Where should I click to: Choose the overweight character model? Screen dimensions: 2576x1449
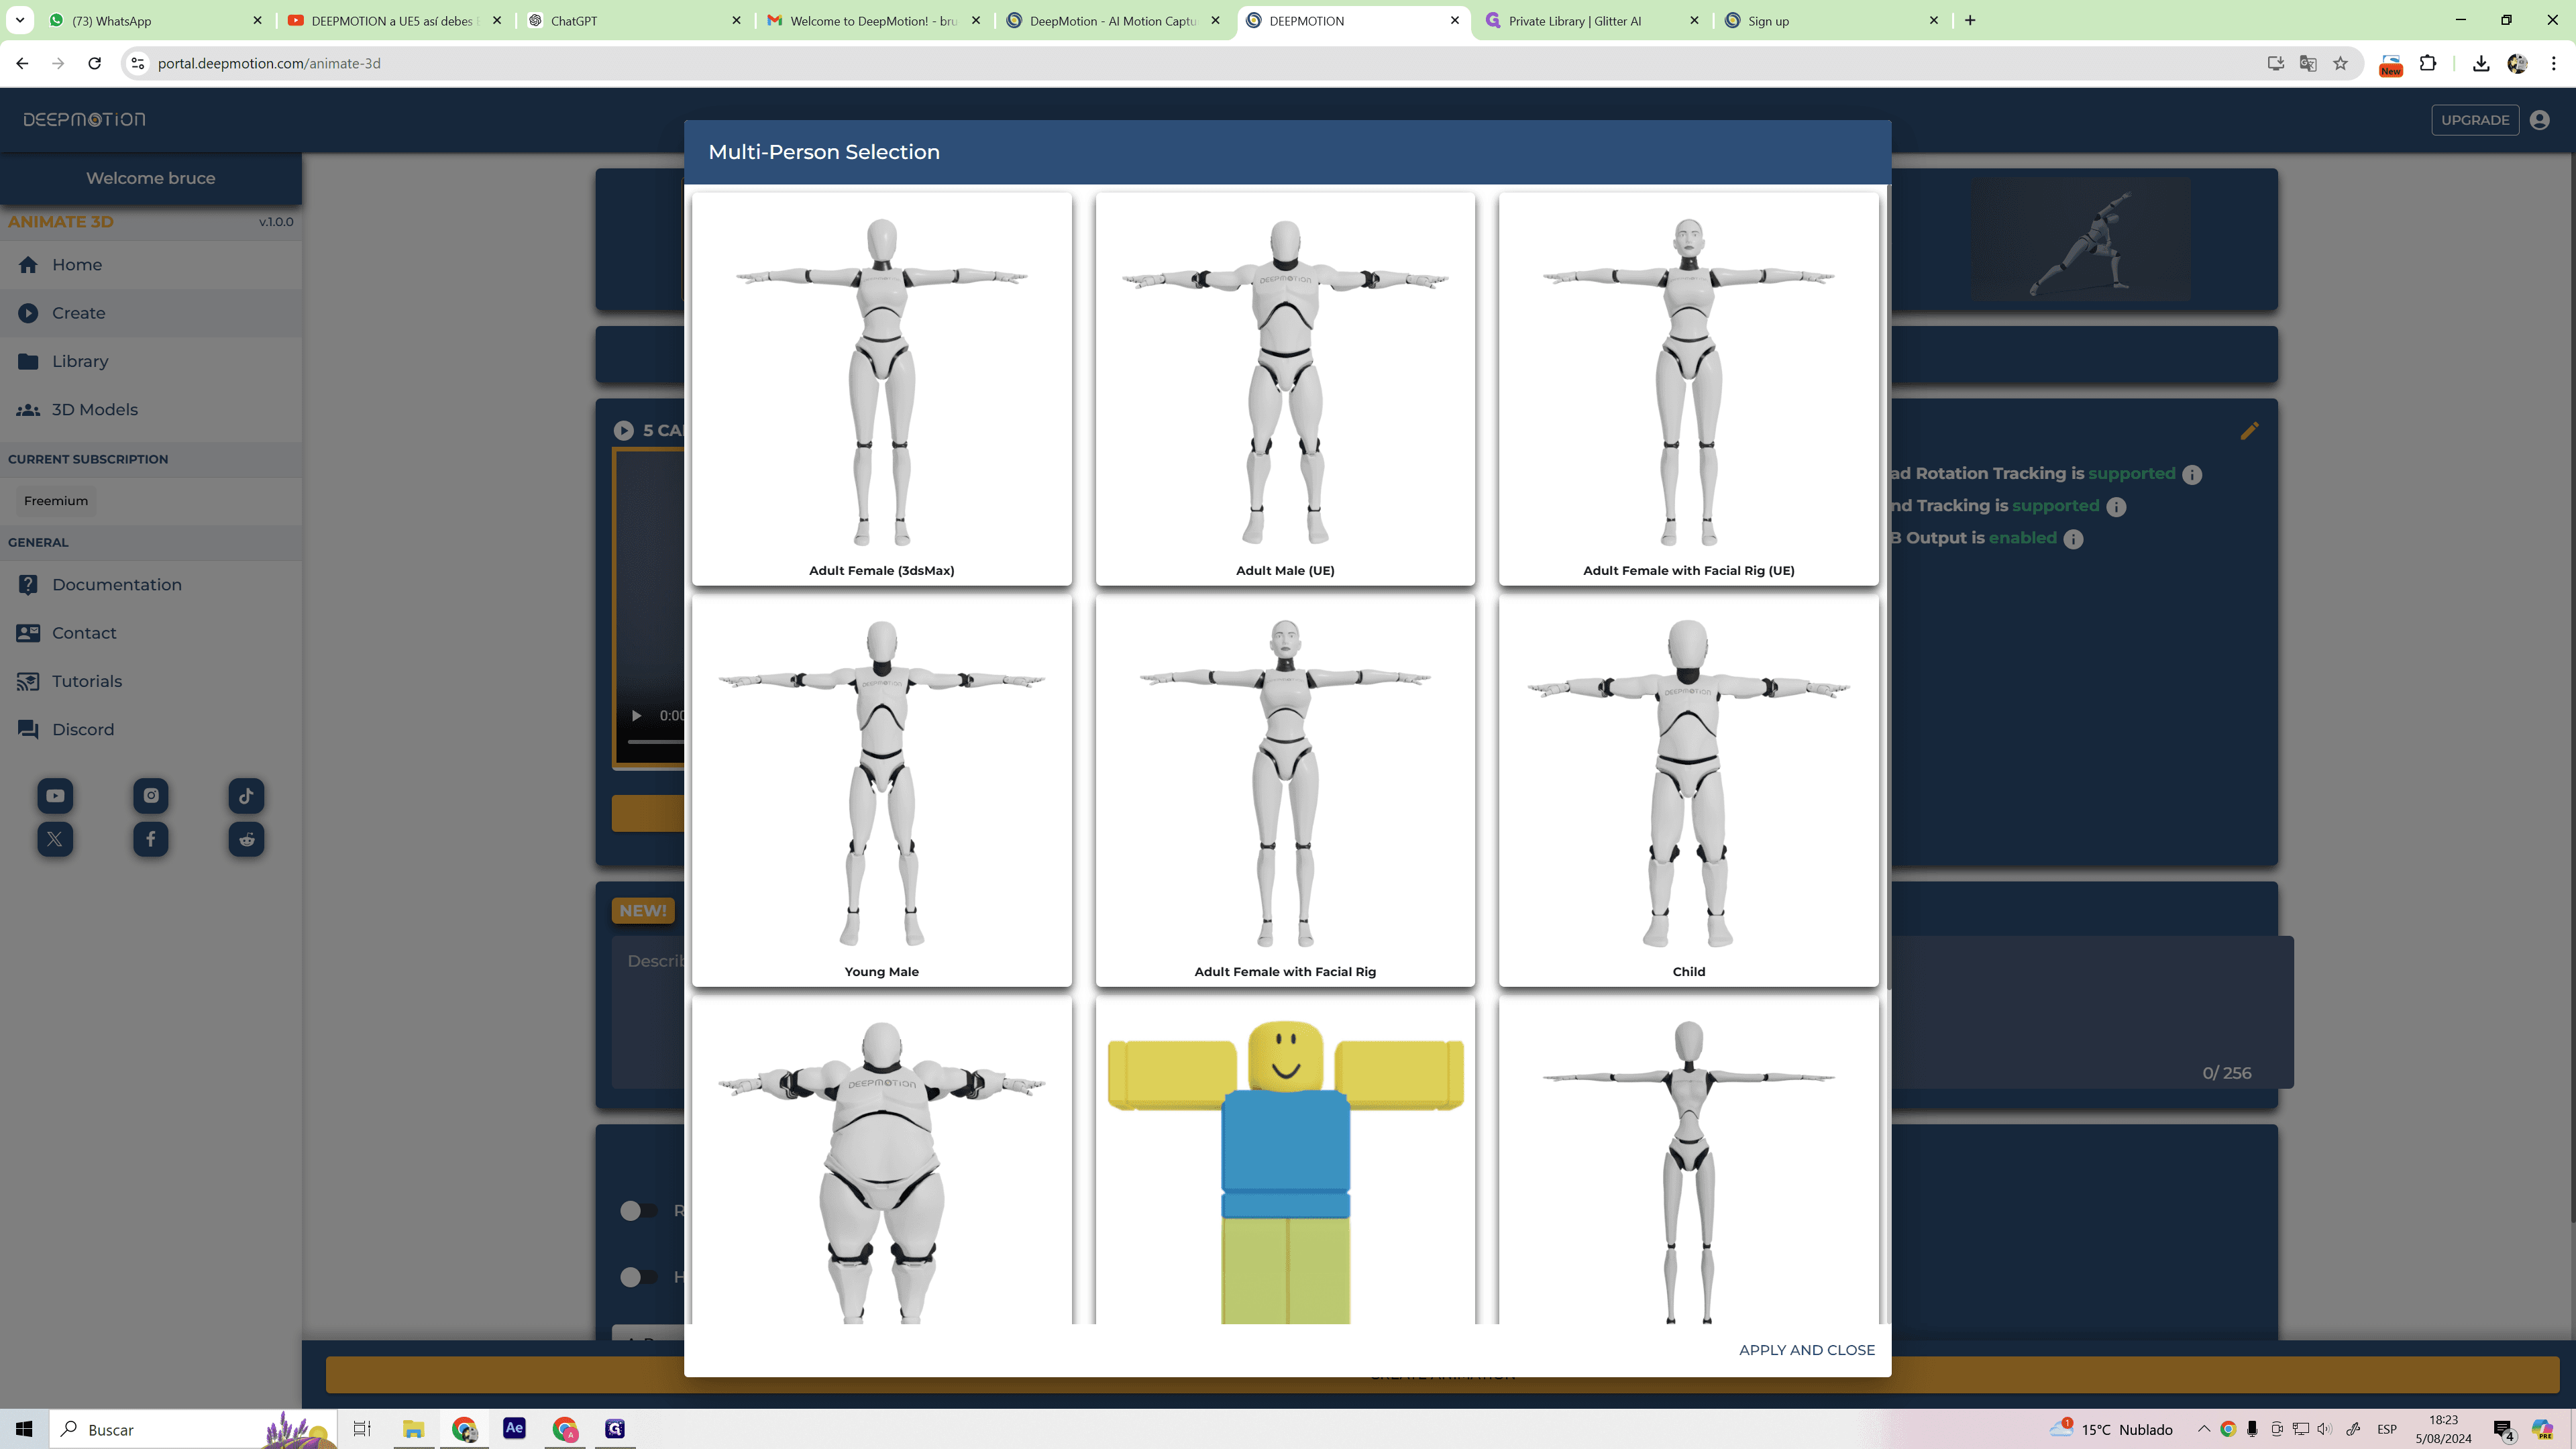(x=881, y=1161)
